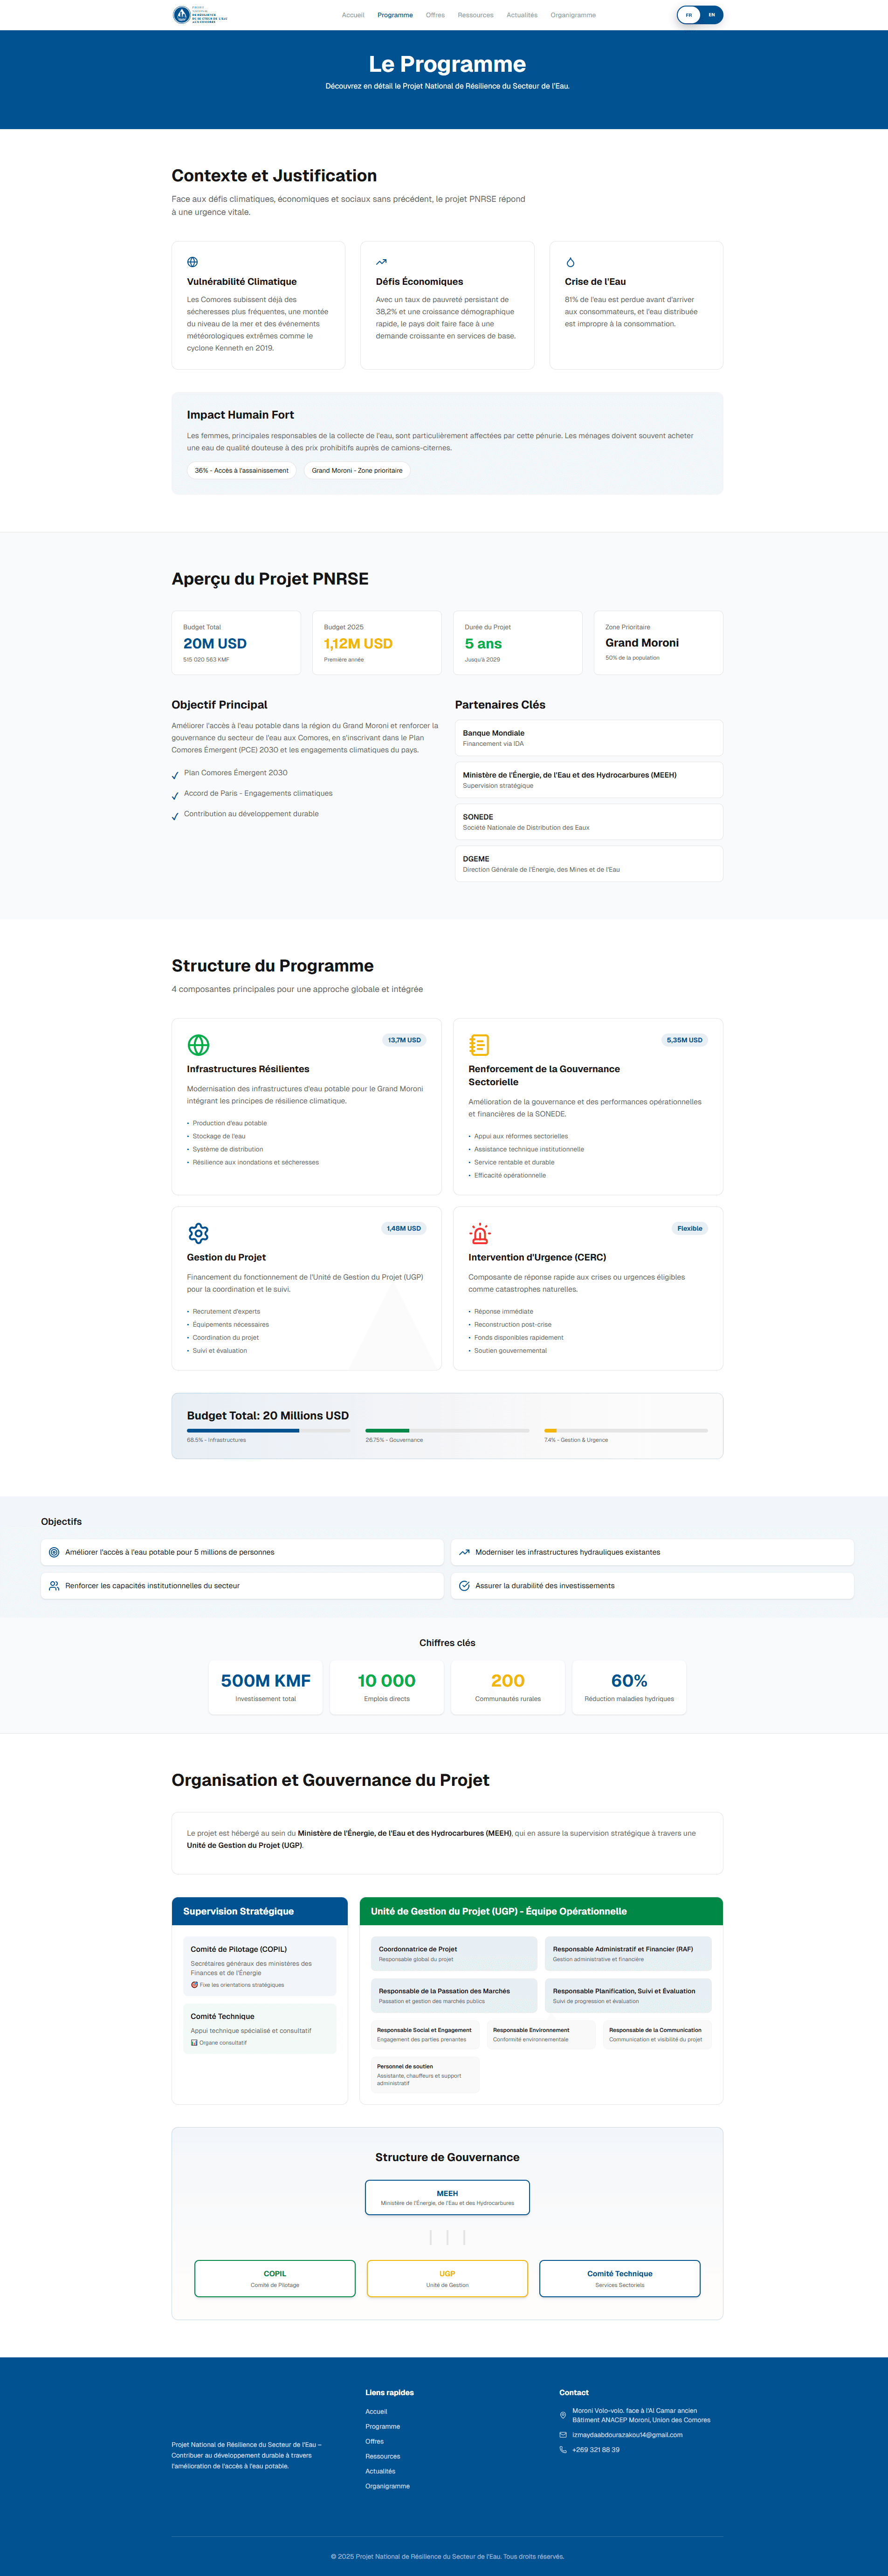Click the trending arrow icon on Défis Économiques
Image resolution: width=888 pixels, height=2576 pixels.
coord(381,261)
